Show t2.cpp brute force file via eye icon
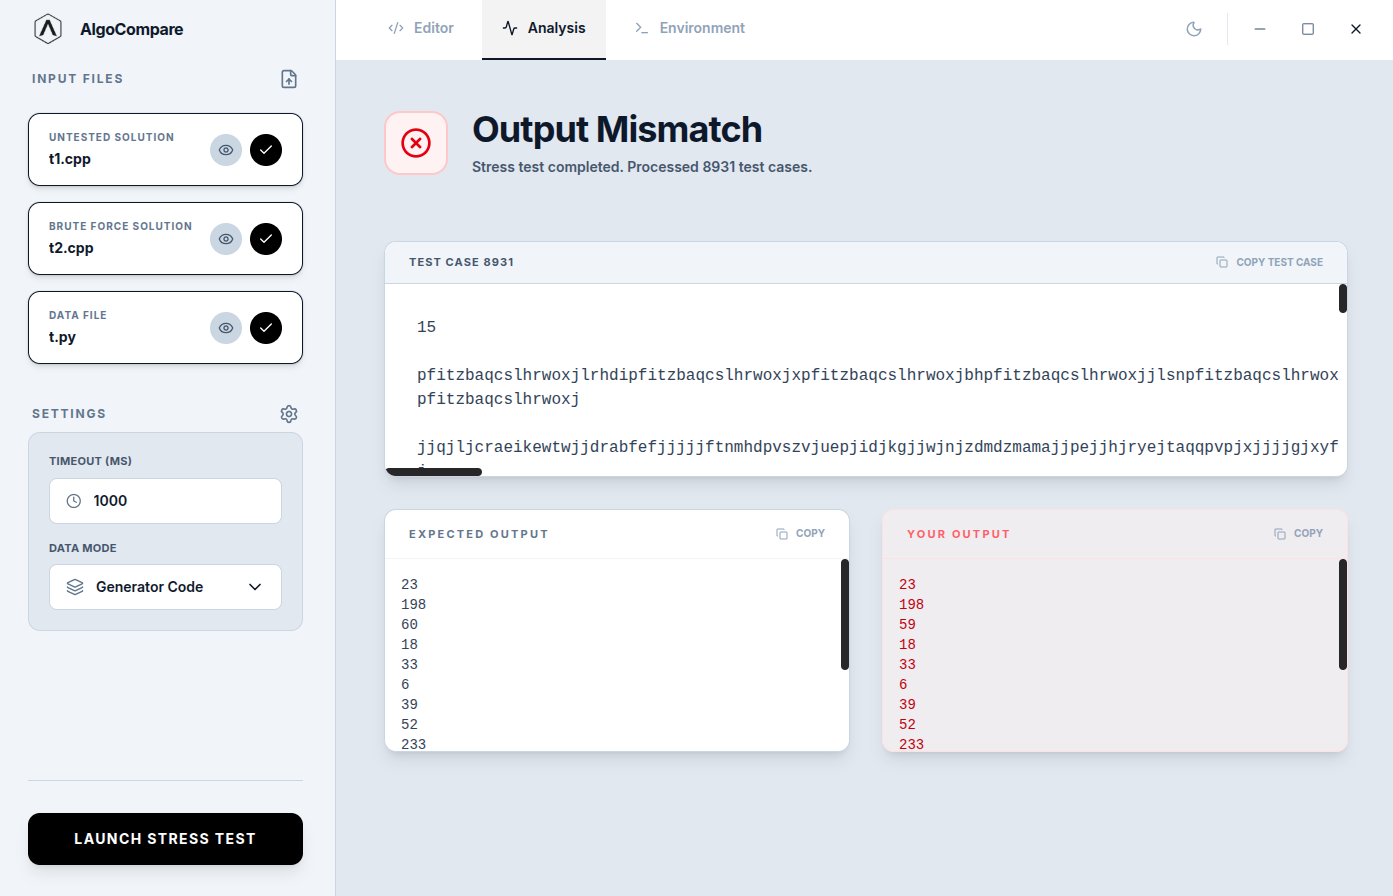Screen dimensions: 1393x896 [x=226, y=239]
